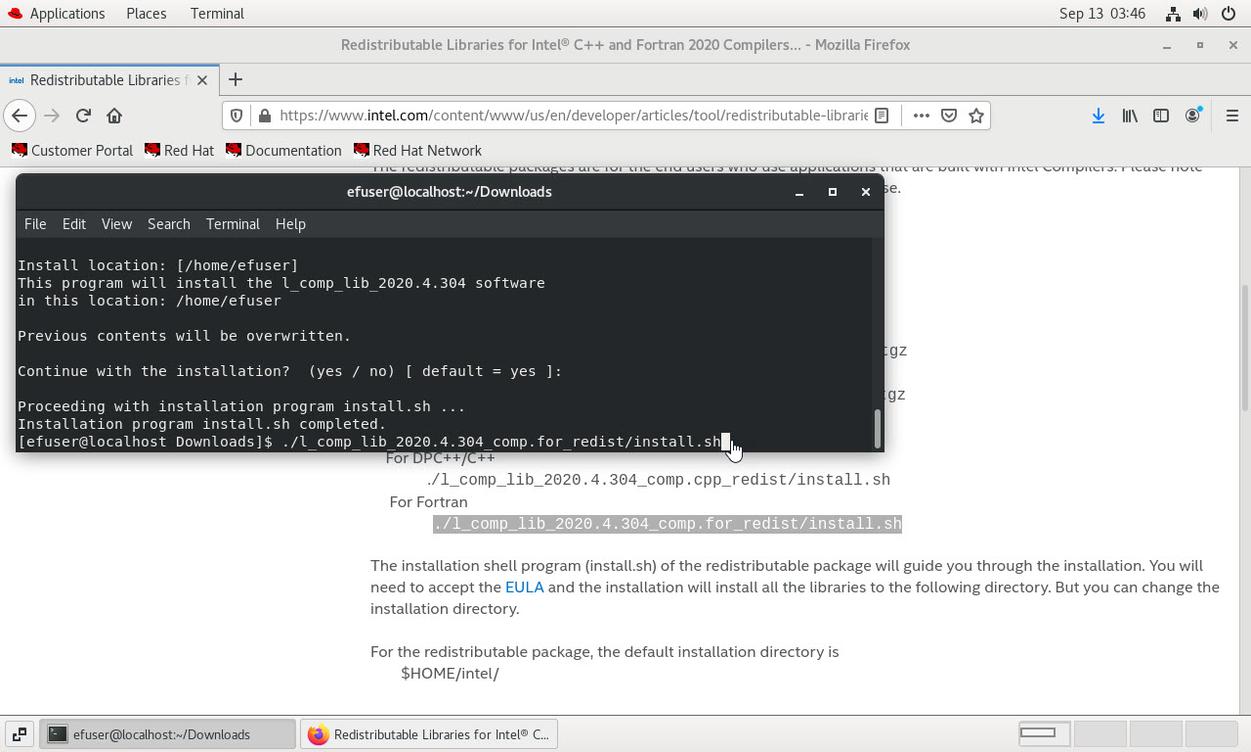
Task: Click the Firefox URL address field
Action: click(570, 116)
